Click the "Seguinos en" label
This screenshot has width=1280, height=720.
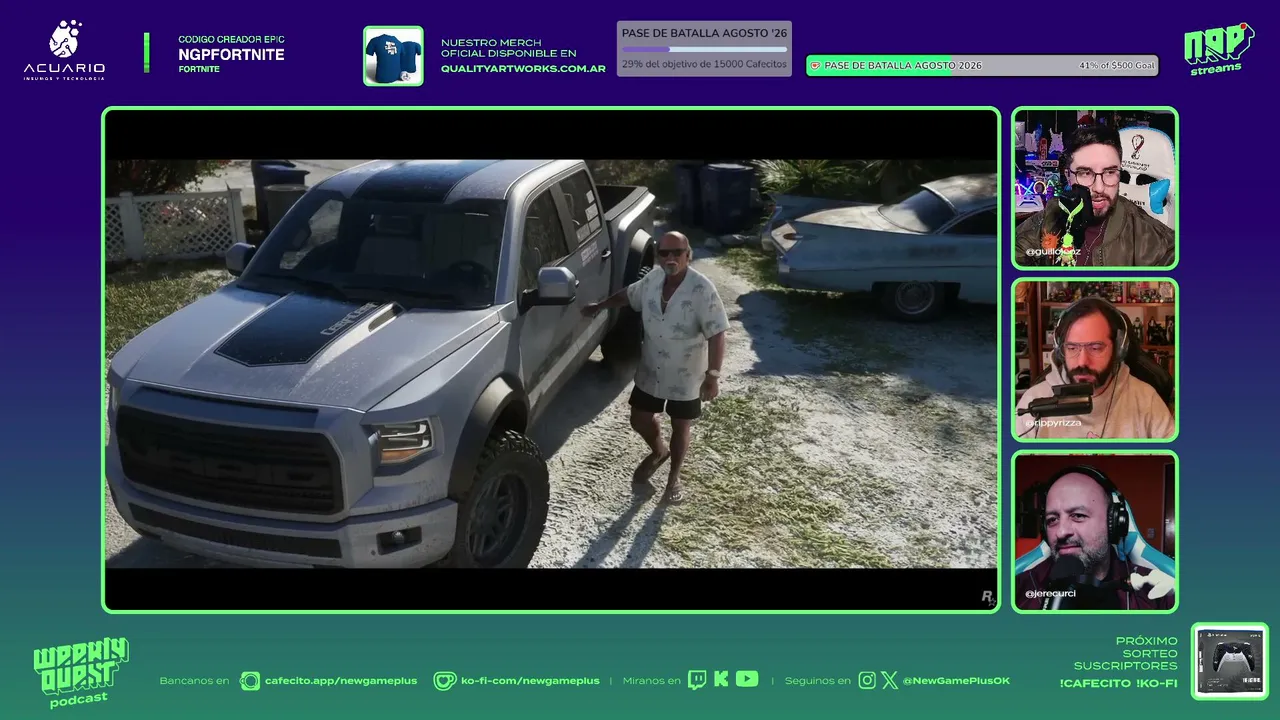point(818,681)
